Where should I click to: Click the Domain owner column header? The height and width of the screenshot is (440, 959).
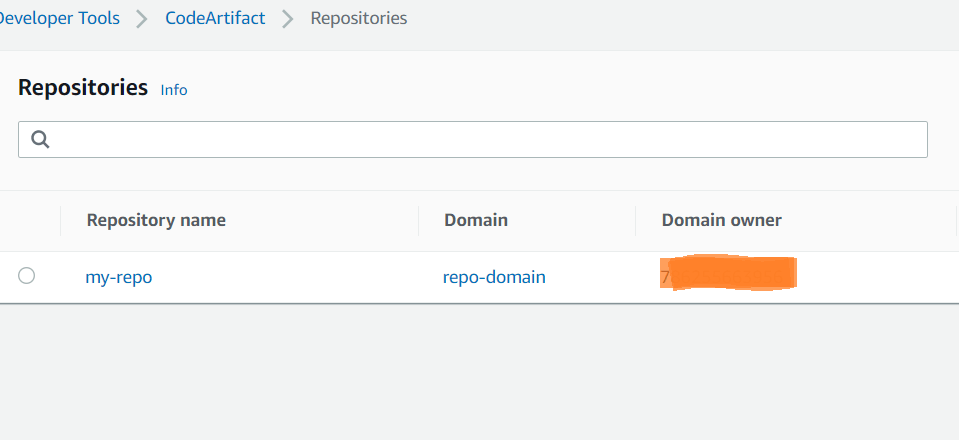click(721, 220)
